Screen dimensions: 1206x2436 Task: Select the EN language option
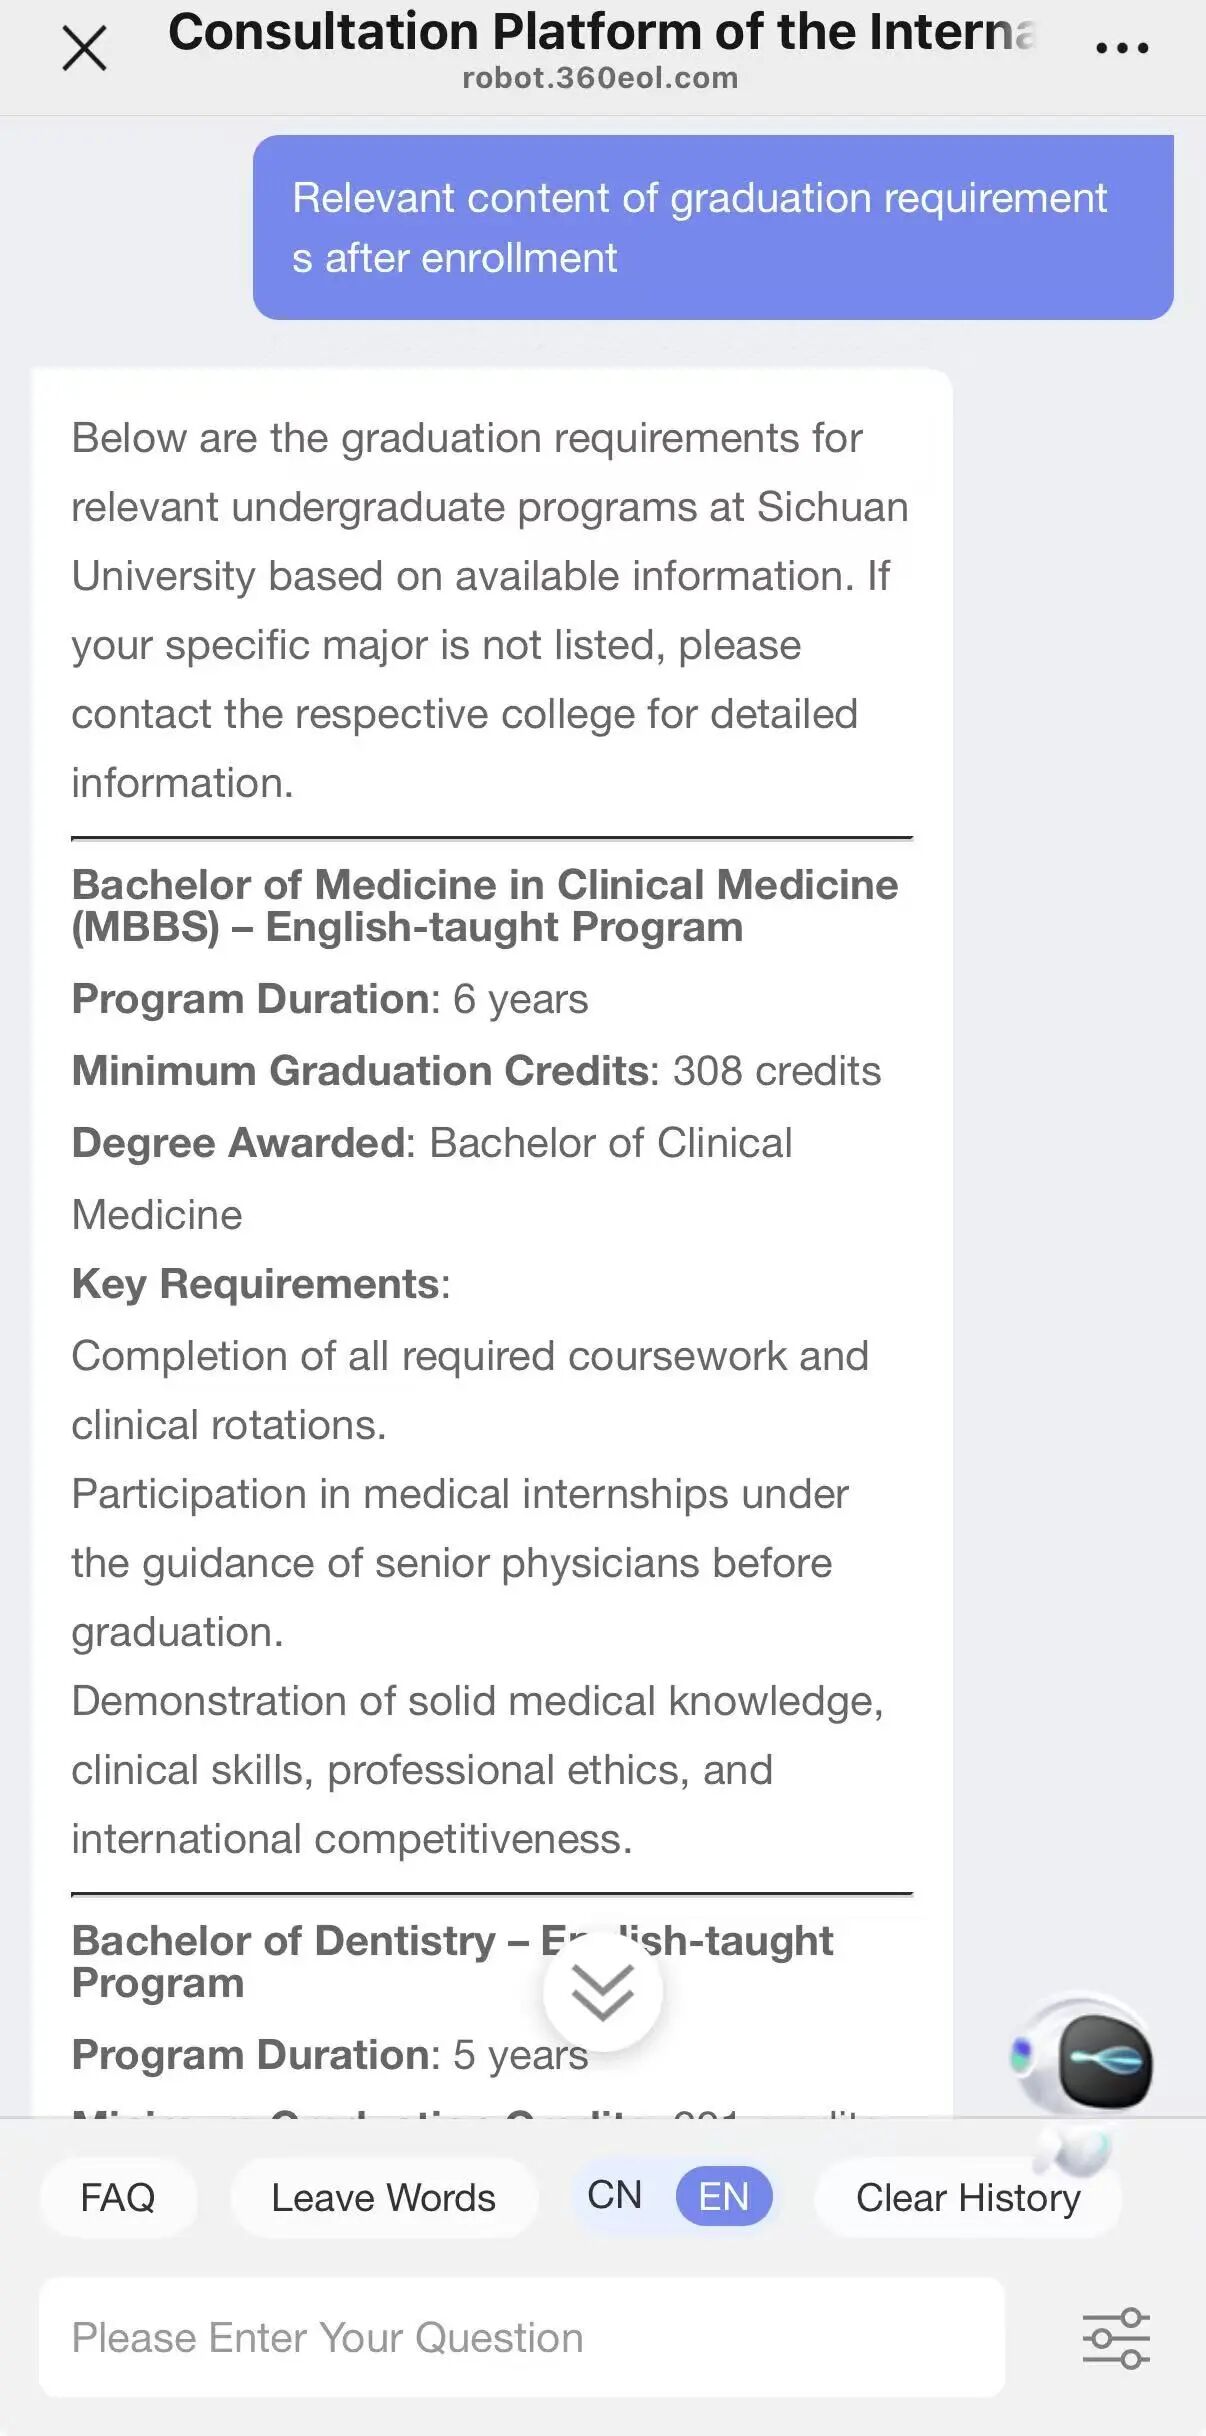723,2197
